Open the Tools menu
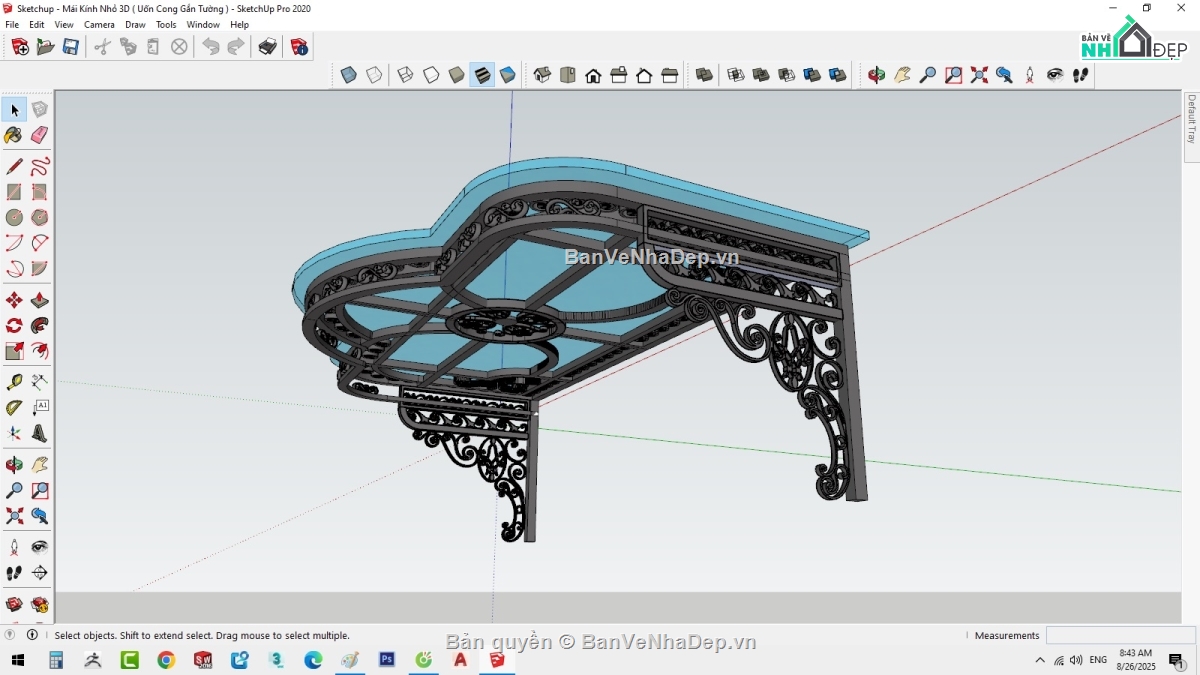The width and height of the screenshot is (1200, 675). [166, 24]
